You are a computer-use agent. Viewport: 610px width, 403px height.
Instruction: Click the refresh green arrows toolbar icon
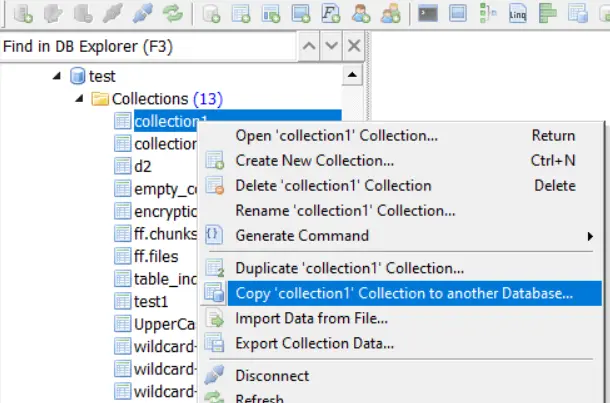pos(172,14)
